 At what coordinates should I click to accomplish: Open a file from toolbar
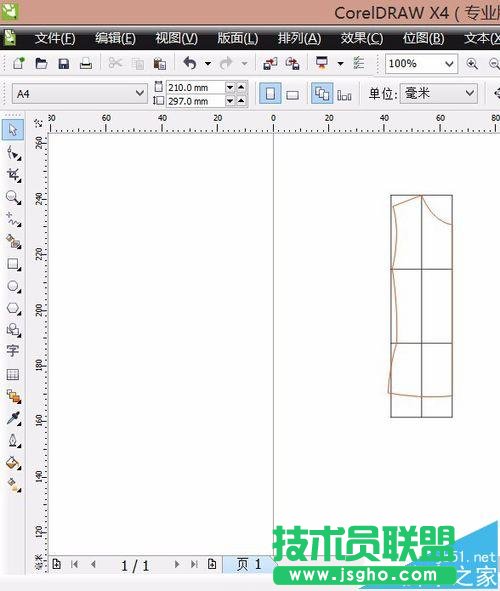pyautogui.click(x=41, y=63)
